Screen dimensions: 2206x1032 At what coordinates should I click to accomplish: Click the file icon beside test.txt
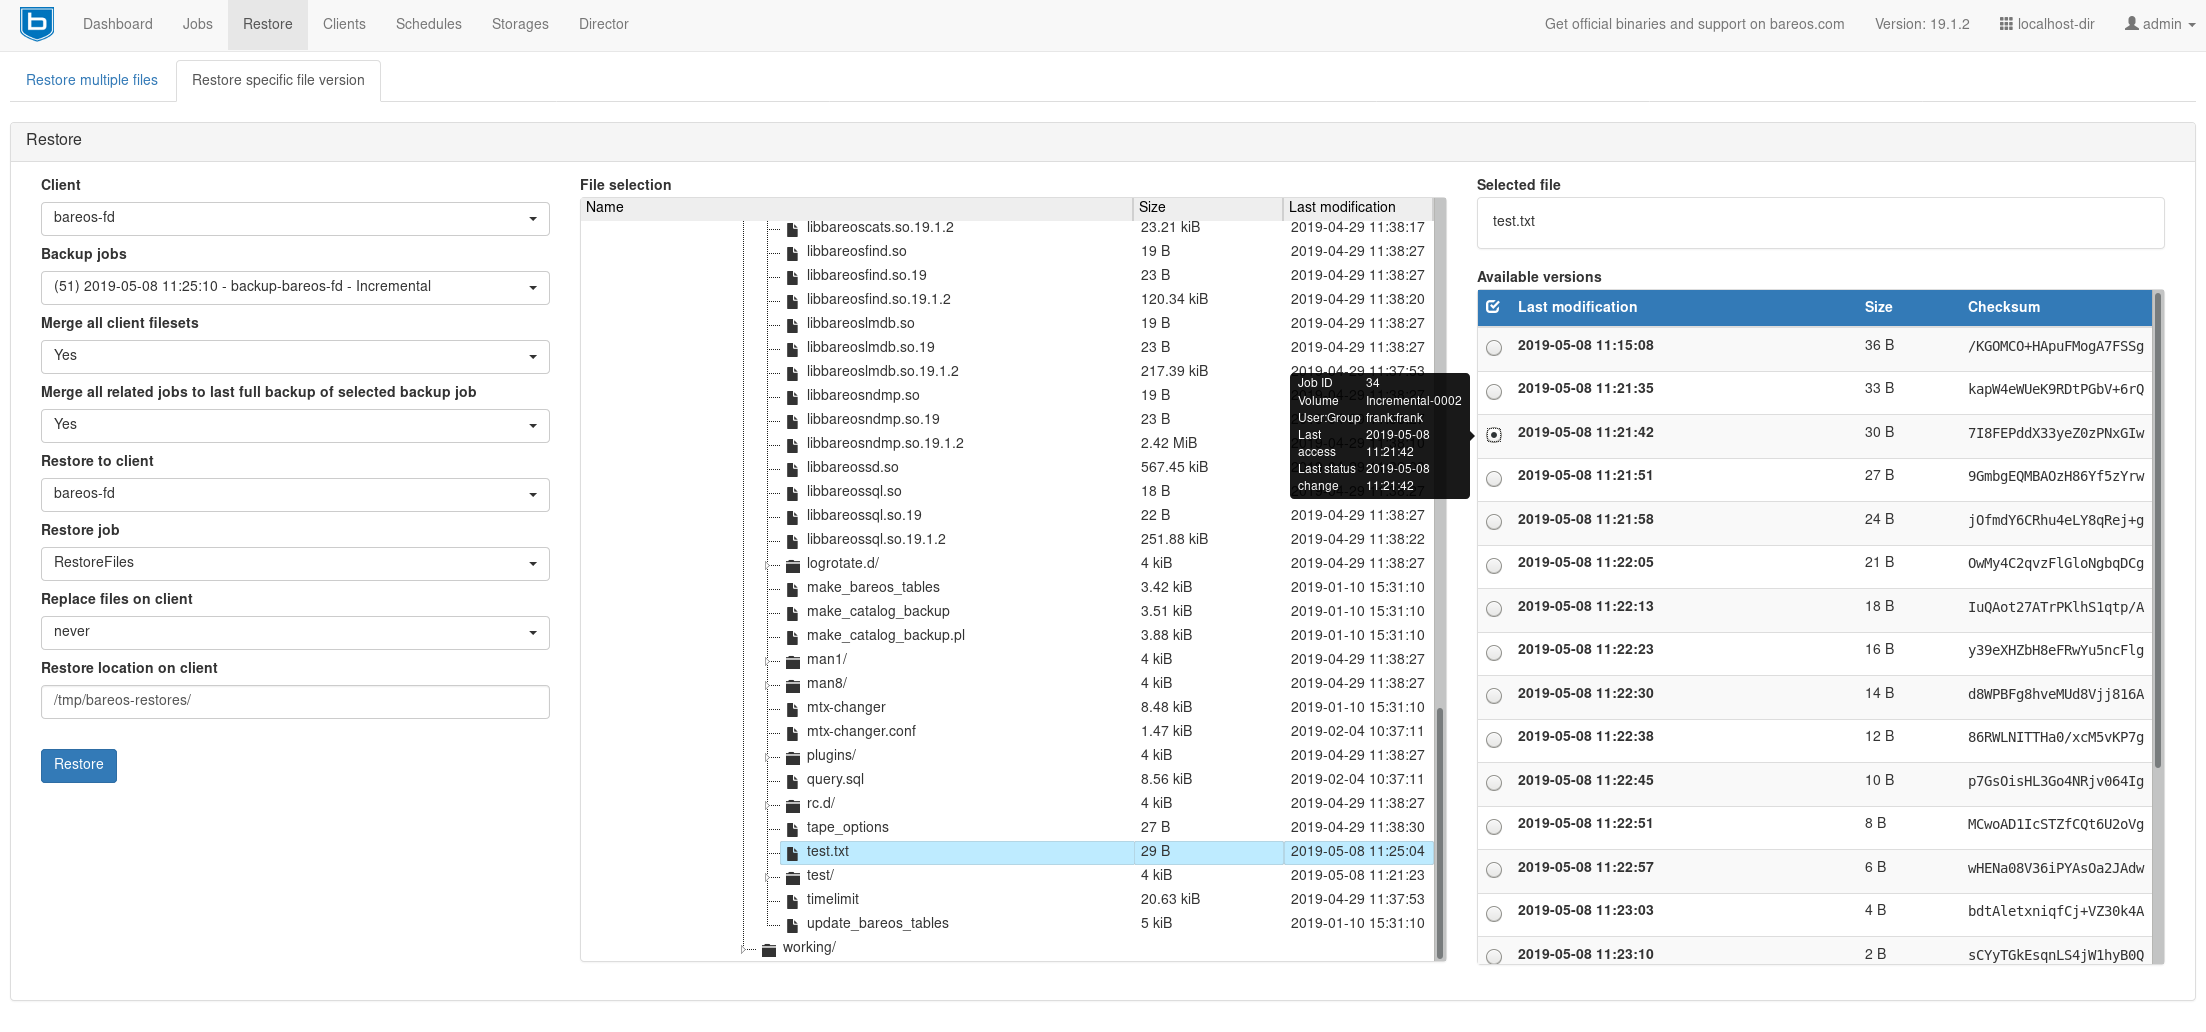(791, 851)
